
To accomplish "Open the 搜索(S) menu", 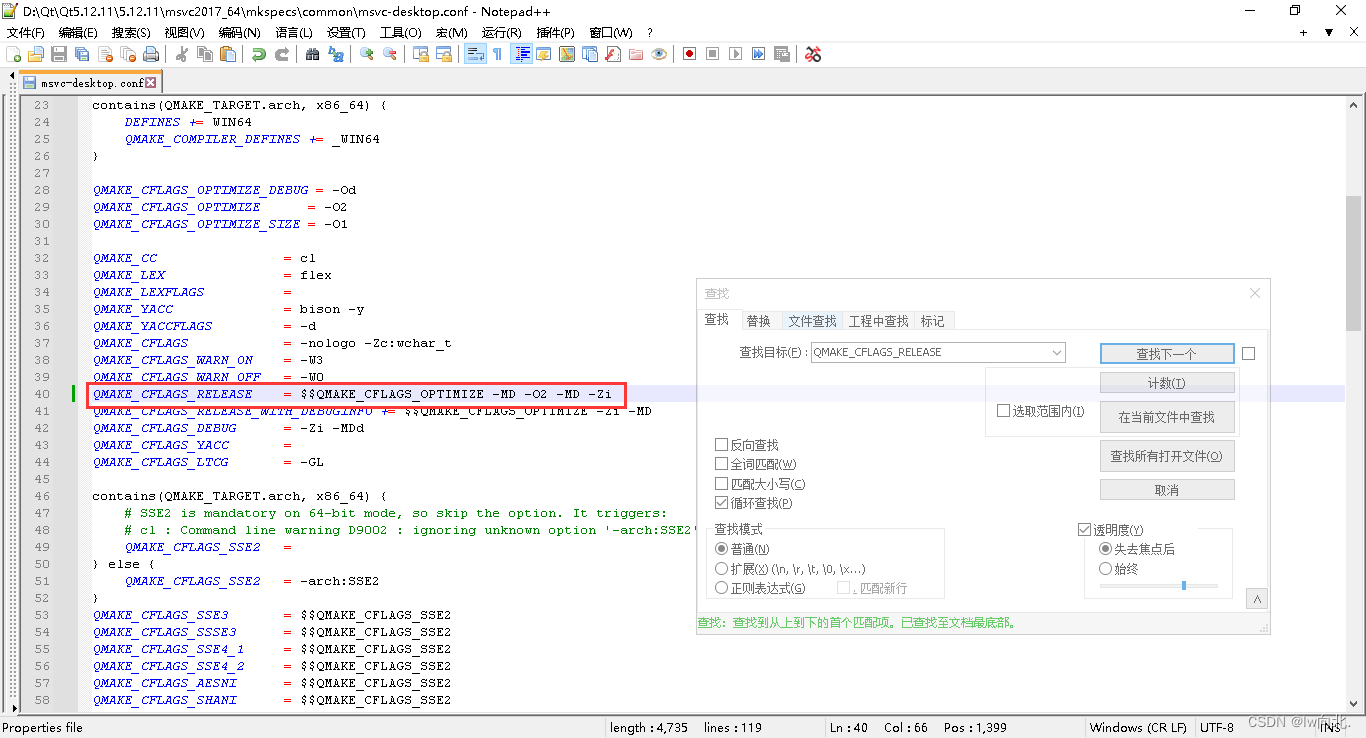I will (131, 33).
